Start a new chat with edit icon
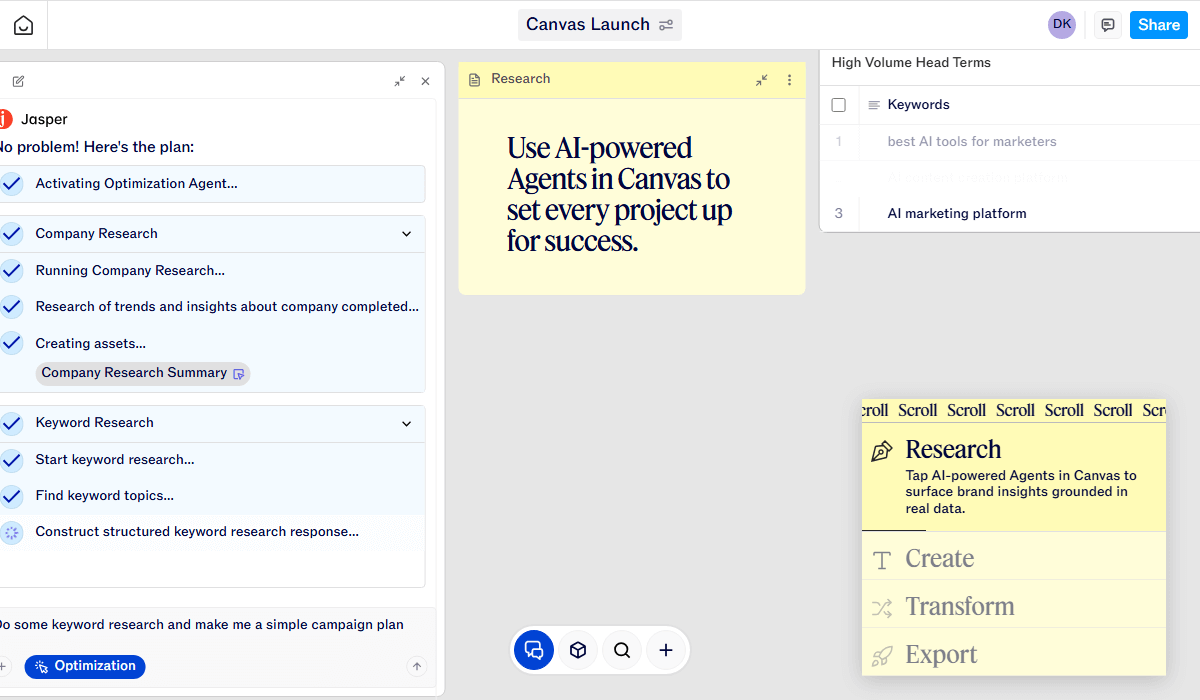The image size is (1200, 700). pos(18,81)
